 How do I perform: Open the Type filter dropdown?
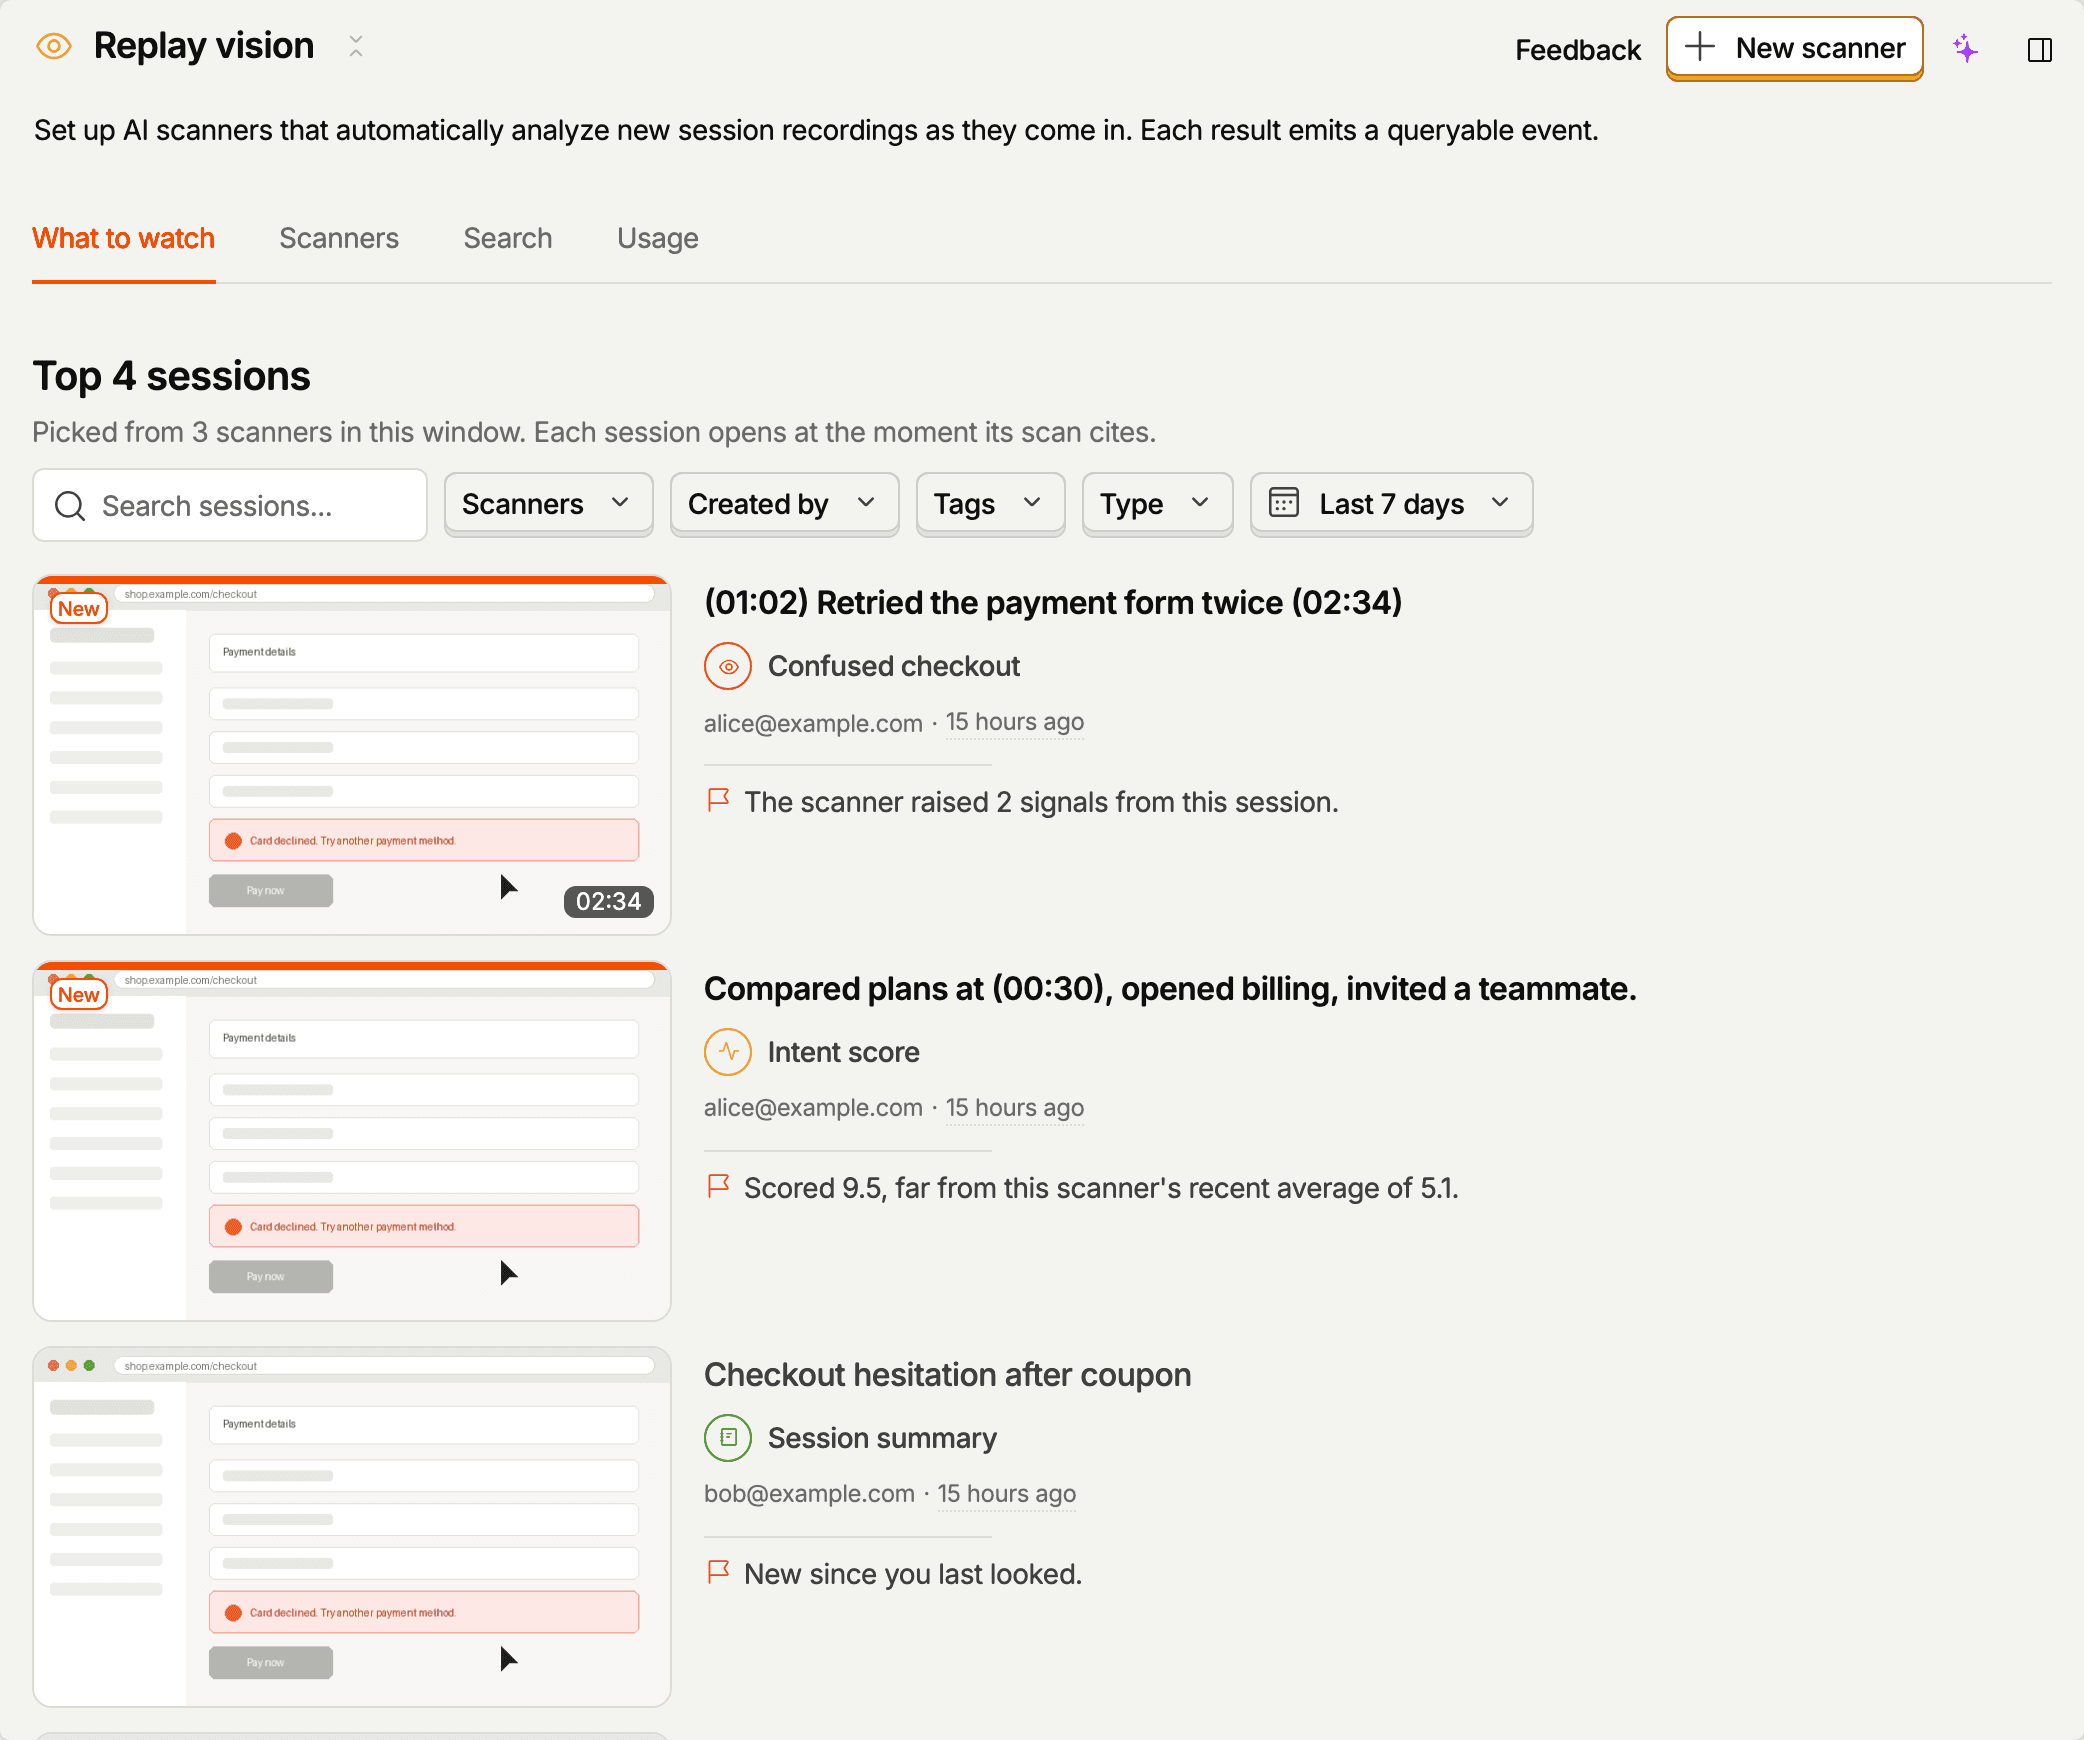pos(1157,504)
